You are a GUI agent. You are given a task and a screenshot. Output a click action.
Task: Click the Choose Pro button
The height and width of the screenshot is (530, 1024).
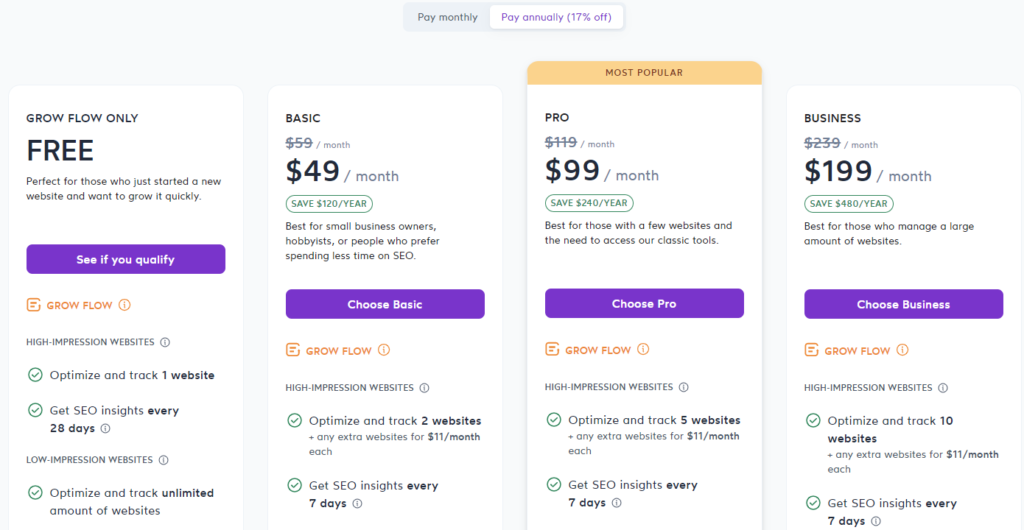644,303
